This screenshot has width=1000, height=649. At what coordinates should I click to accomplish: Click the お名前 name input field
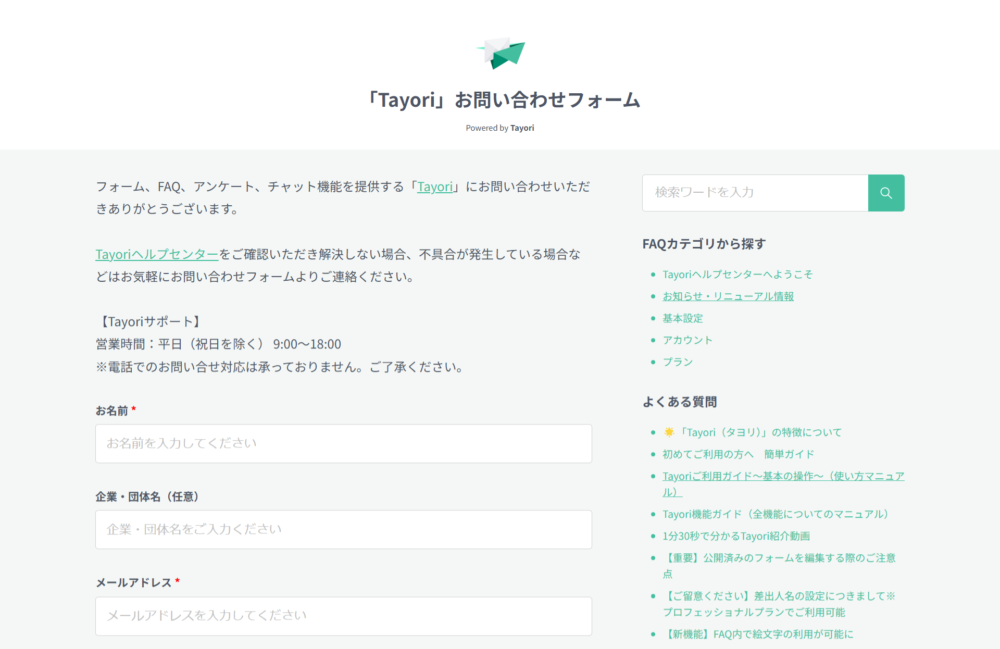[343, 443]
